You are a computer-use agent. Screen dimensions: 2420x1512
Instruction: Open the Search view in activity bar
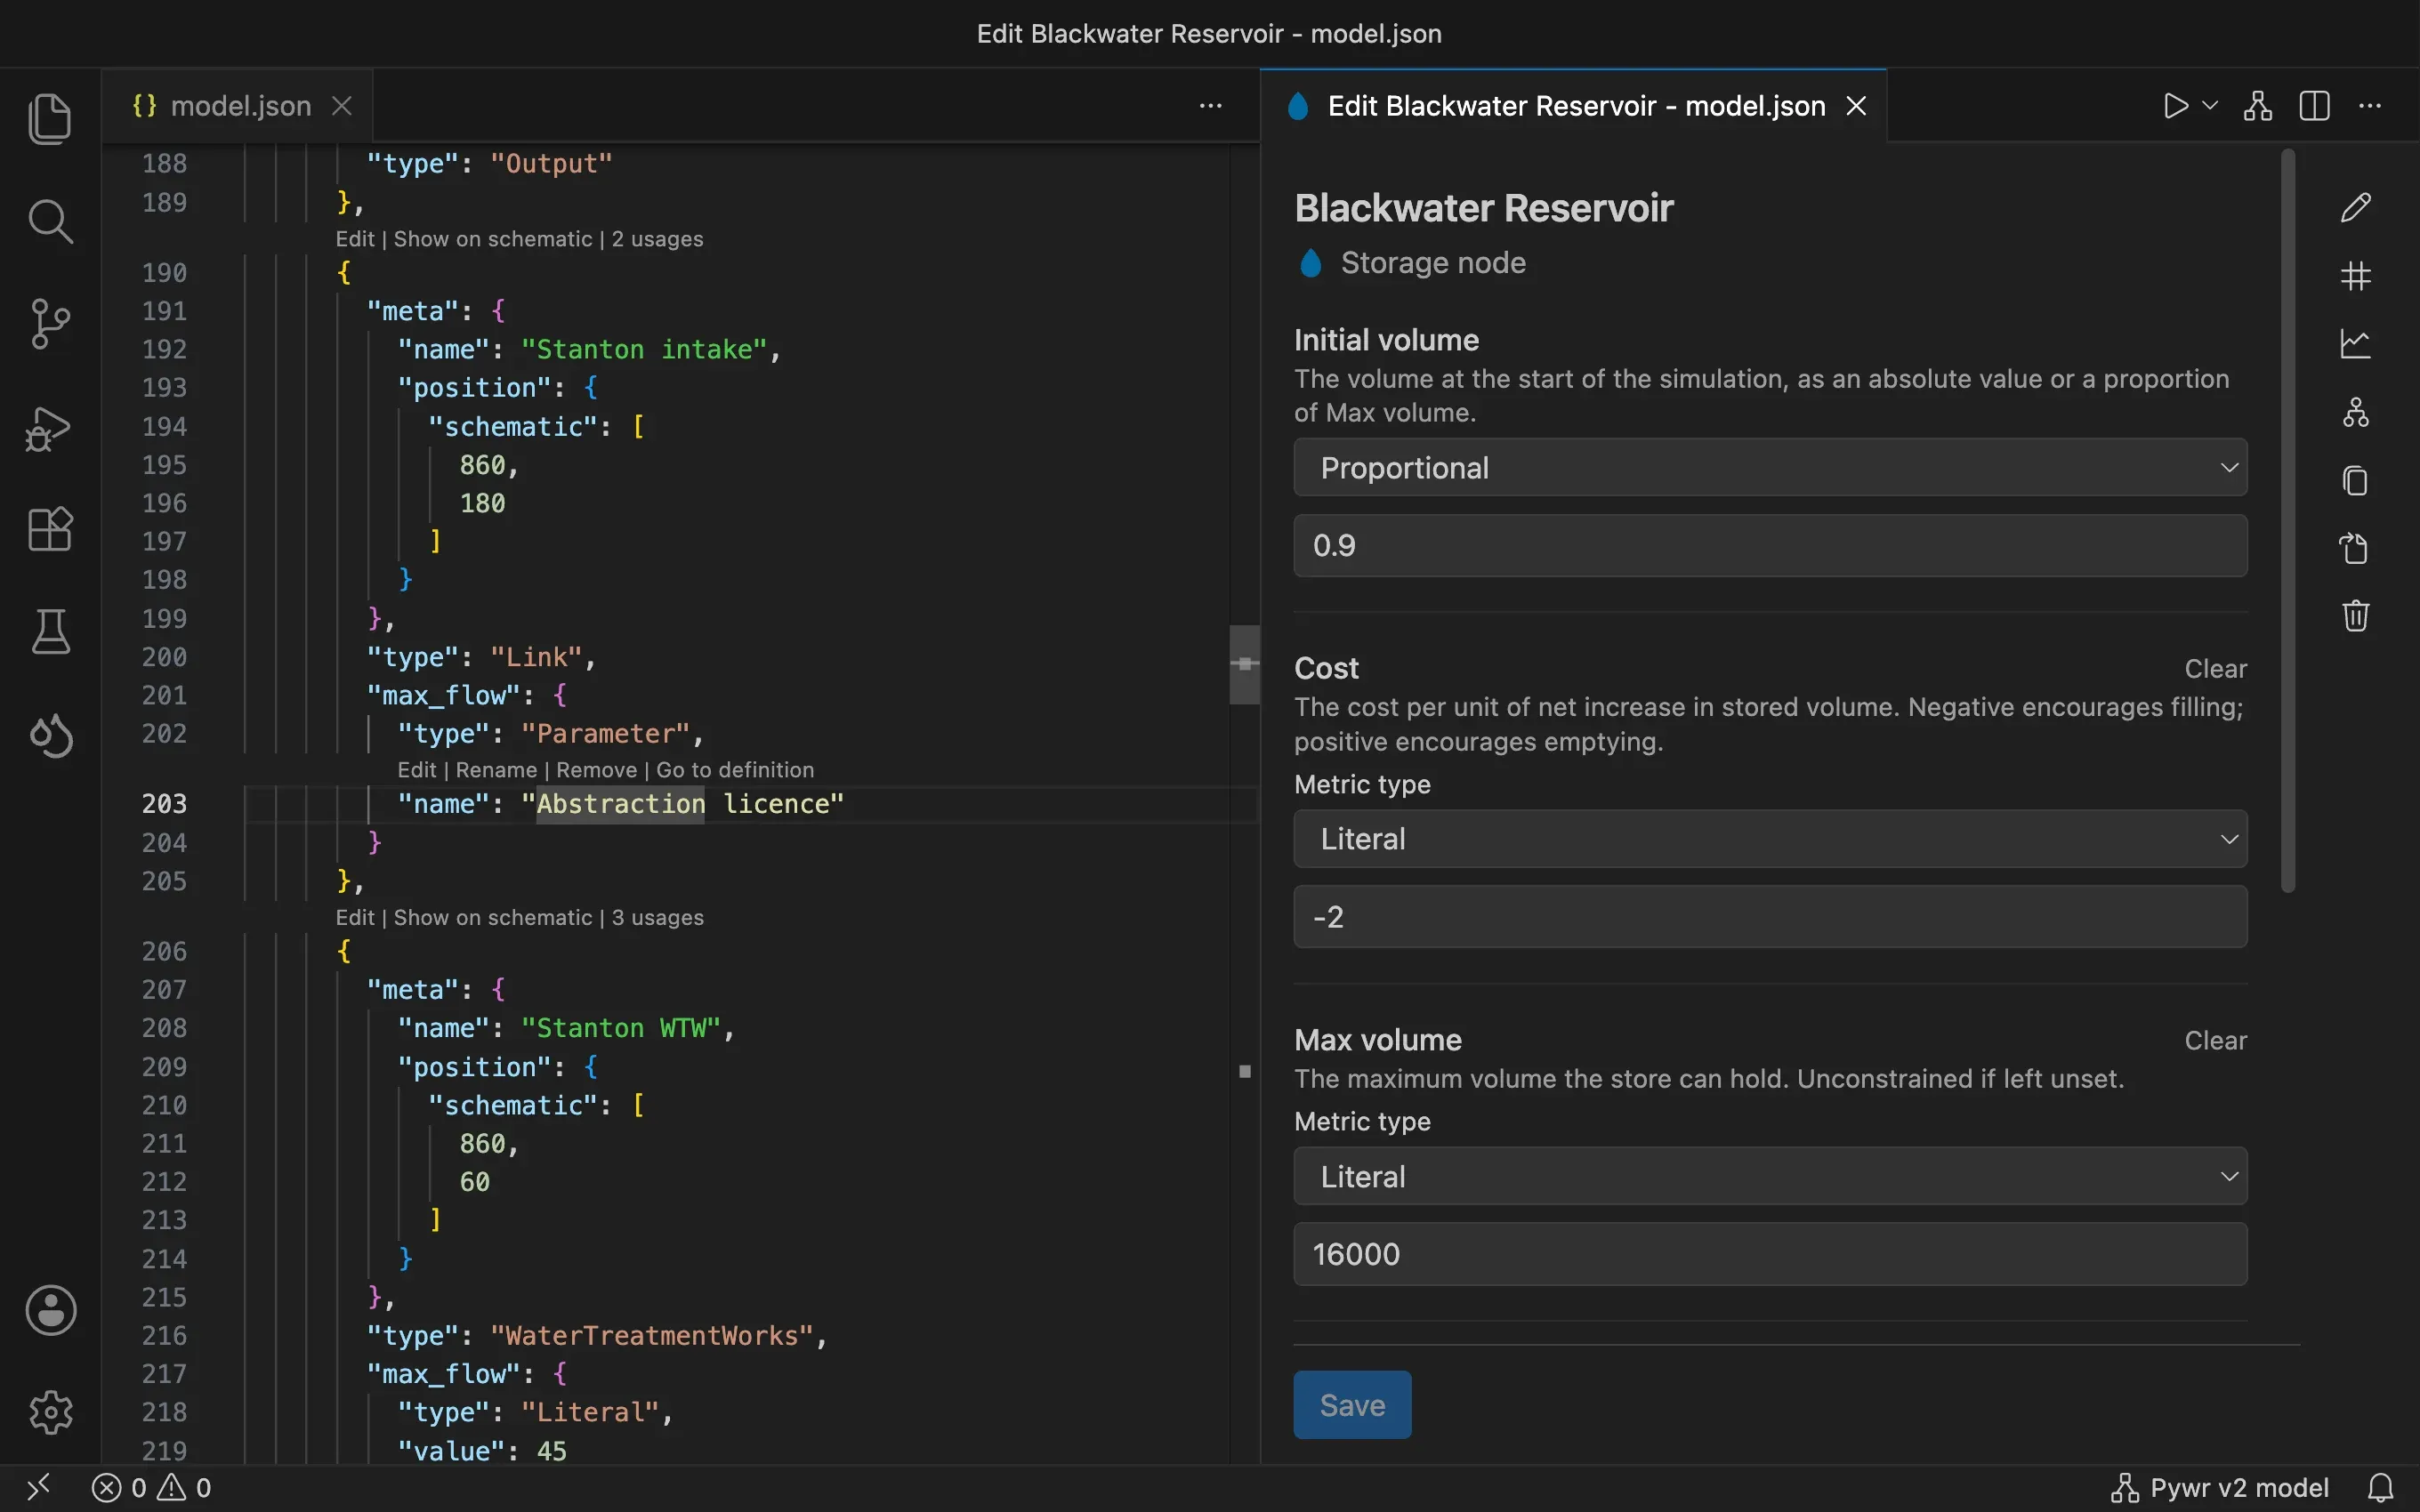pyautogui.click(x=50, y=221)
